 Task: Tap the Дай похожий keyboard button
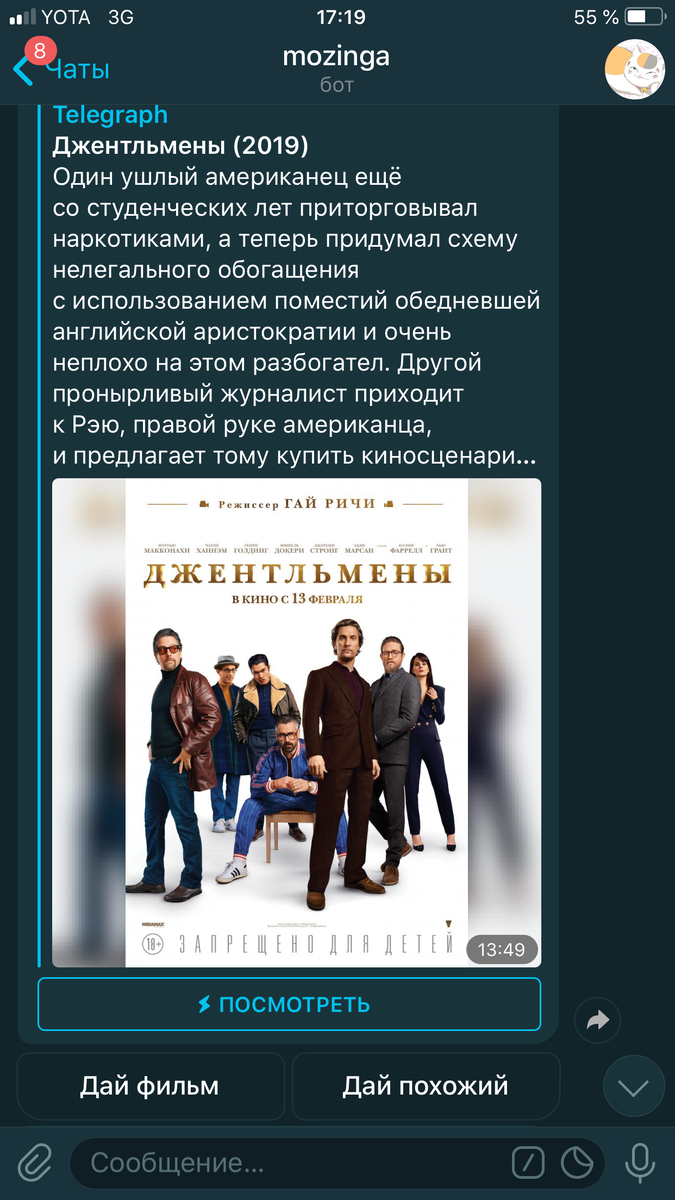click(426, 1086)
